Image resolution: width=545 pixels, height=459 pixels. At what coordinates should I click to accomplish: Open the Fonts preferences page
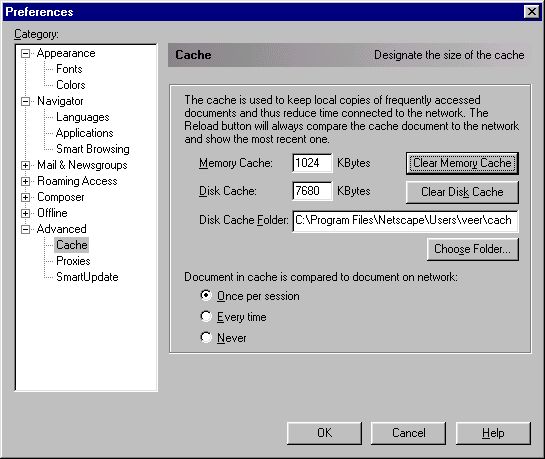tap(69, 69)
